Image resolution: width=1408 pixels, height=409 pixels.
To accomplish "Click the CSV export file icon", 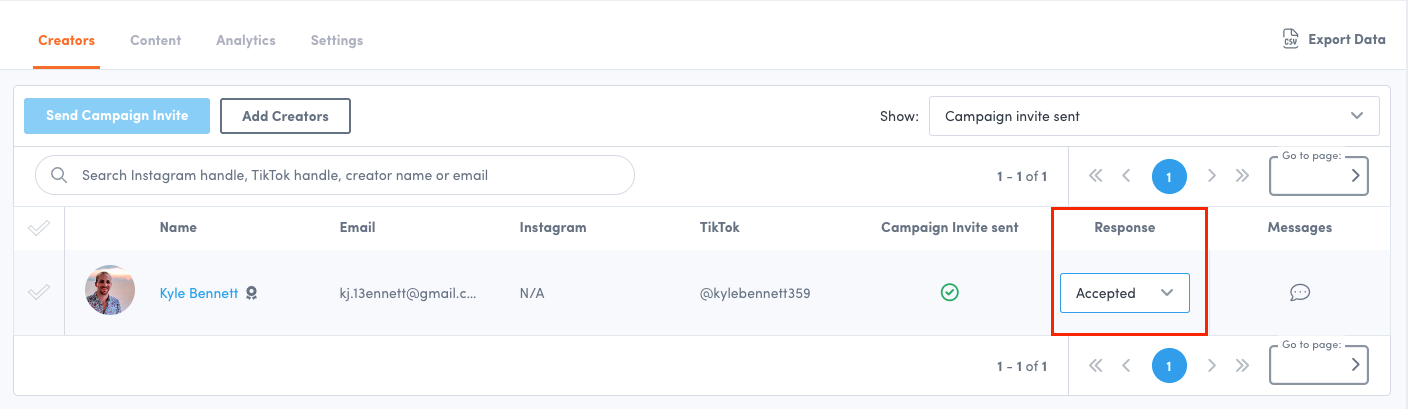I will [1290, 39].
